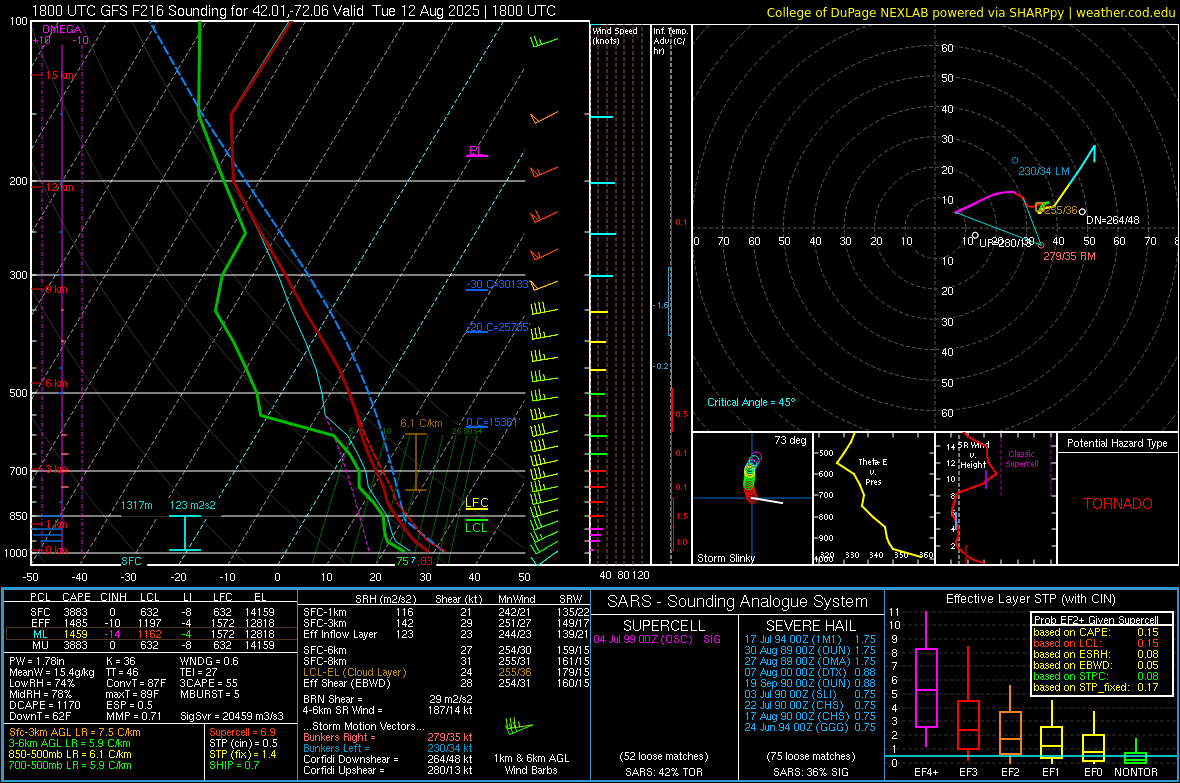1180x783 pixels.
Task: Click the '123 m2s2' label on skew-T
Action: (192, 505)
